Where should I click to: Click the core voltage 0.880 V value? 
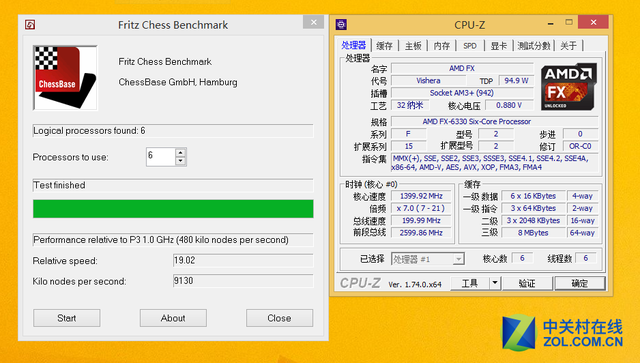(509, 105)
